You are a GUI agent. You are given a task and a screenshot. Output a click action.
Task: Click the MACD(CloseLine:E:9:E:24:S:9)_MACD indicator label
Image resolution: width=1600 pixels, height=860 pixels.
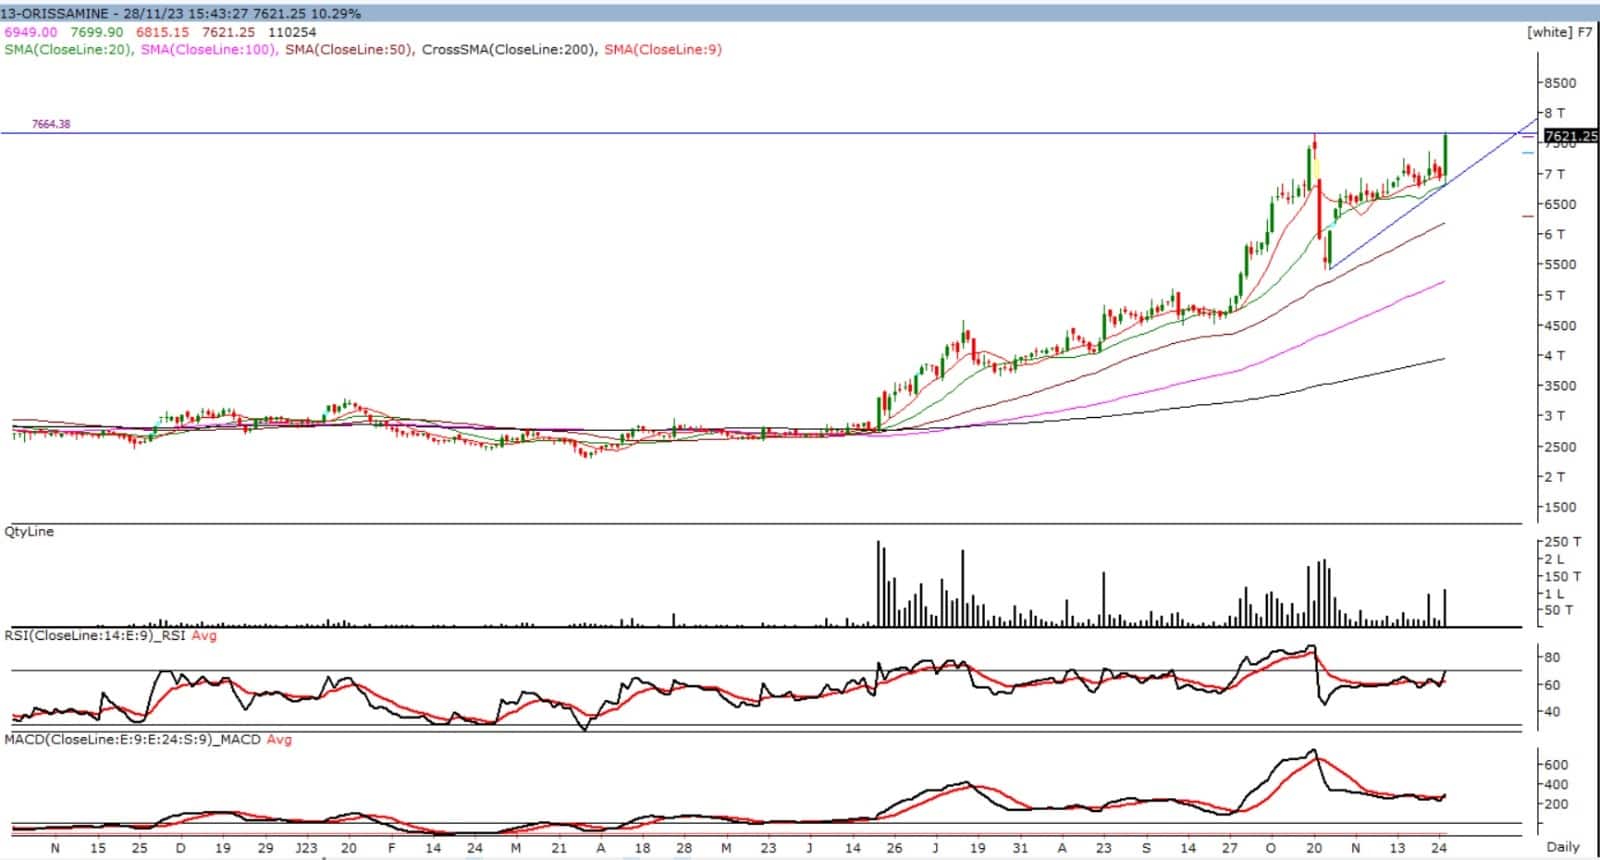132,740
